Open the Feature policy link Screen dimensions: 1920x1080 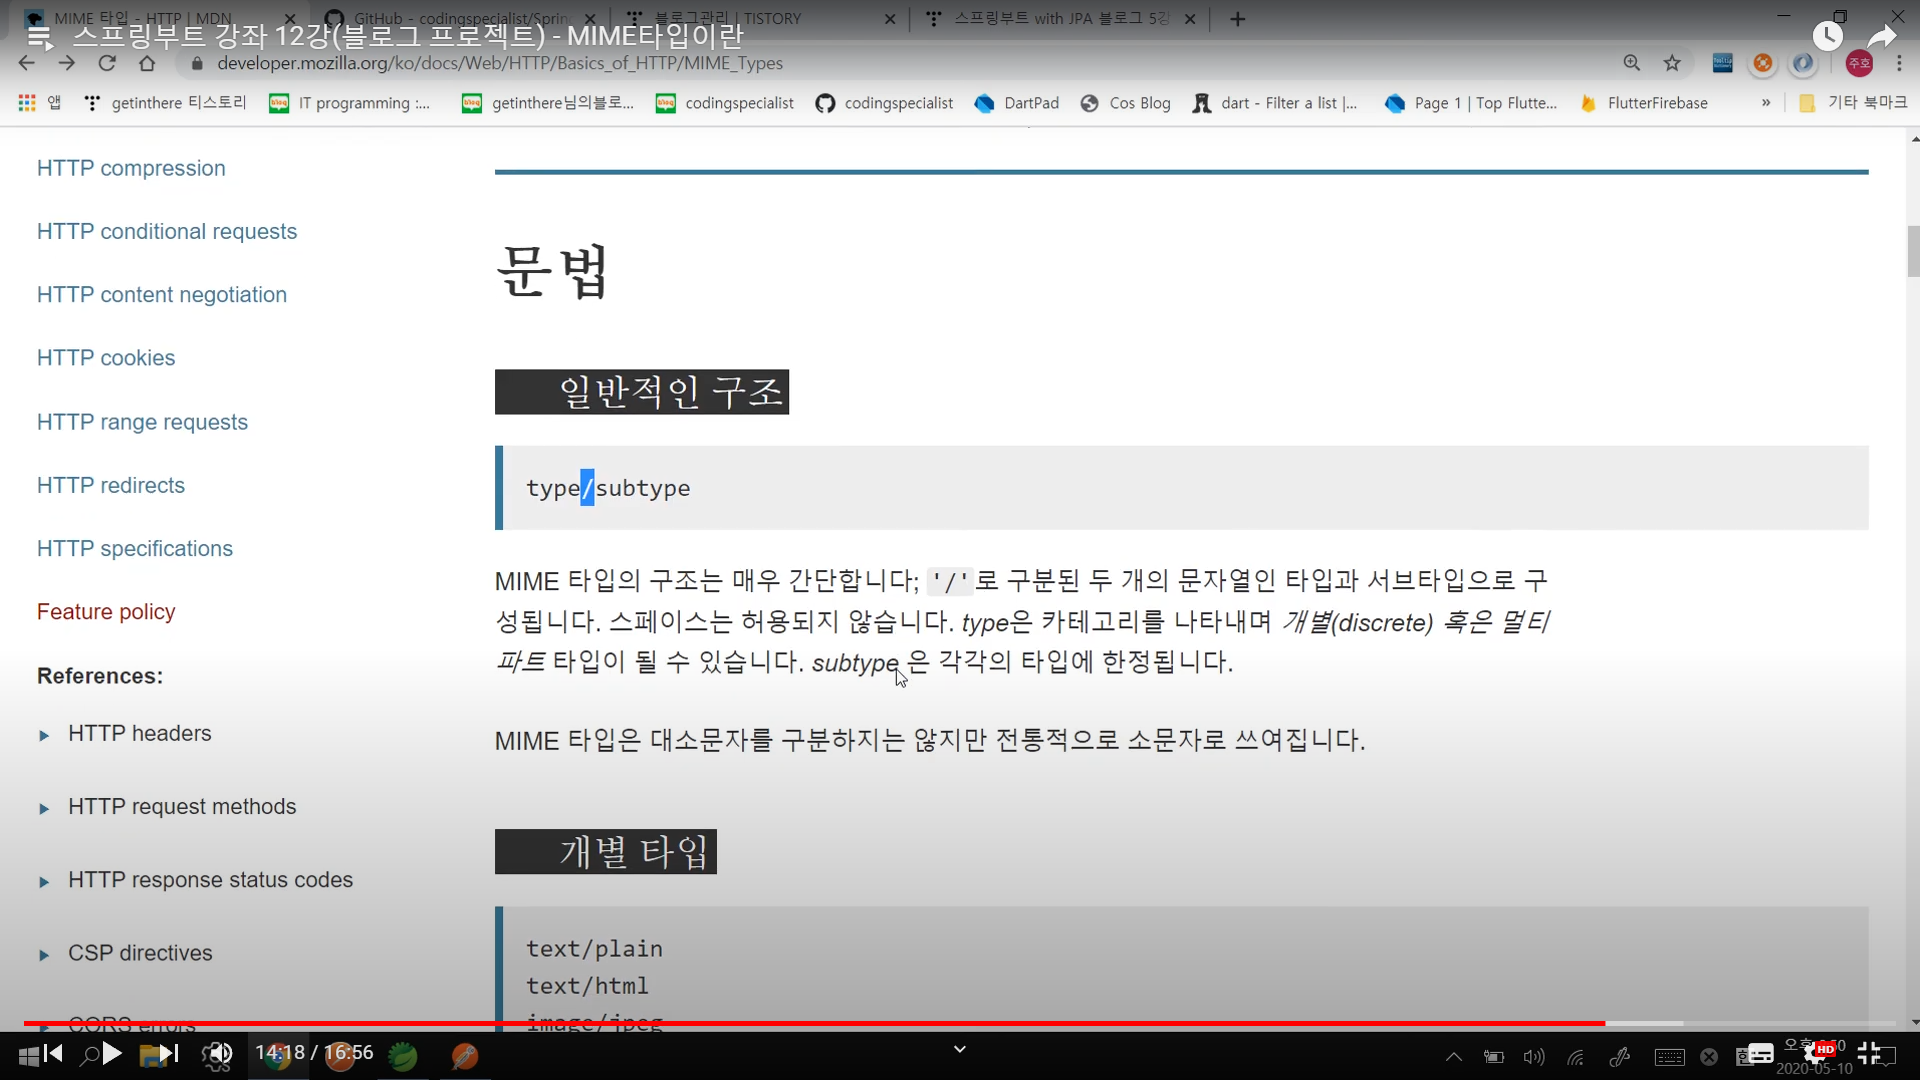click(x=106, y=612)
